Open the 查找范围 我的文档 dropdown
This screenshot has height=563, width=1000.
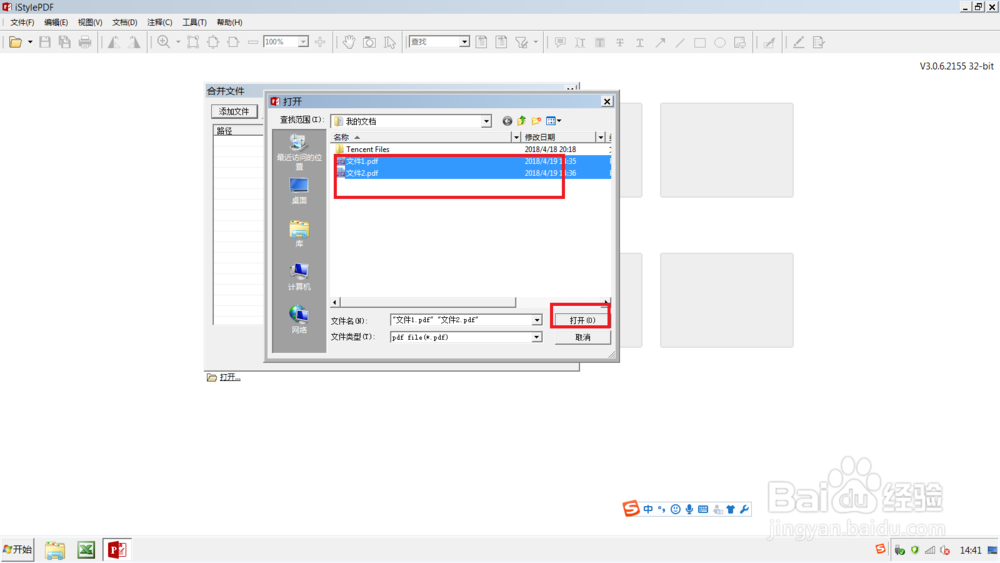coord(486,121)
